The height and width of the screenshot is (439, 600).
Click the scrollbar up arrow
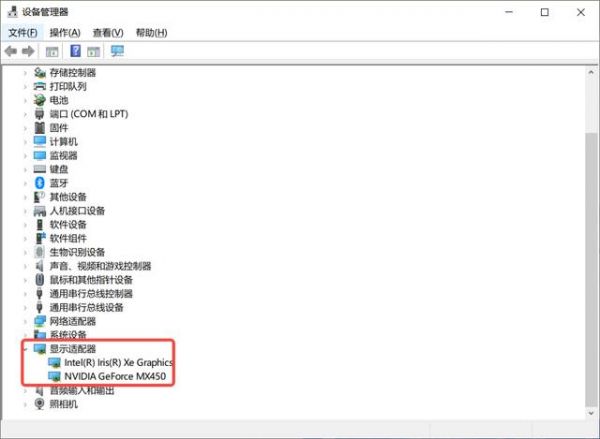(591, 72)
